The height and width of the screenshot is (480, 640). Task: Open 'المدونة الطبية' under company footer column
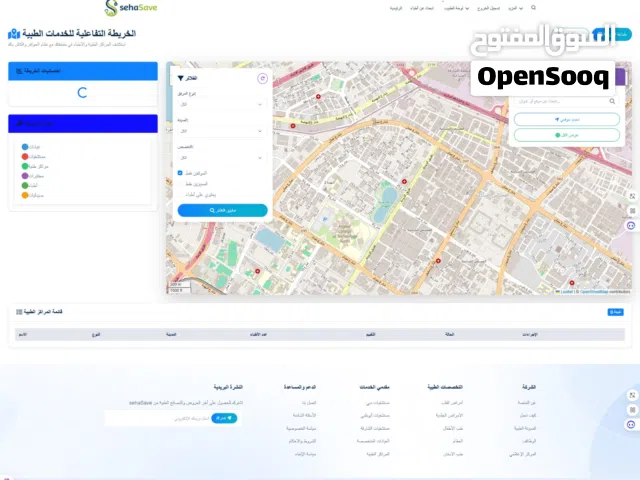pyautogui.click(x=525, y=429)
